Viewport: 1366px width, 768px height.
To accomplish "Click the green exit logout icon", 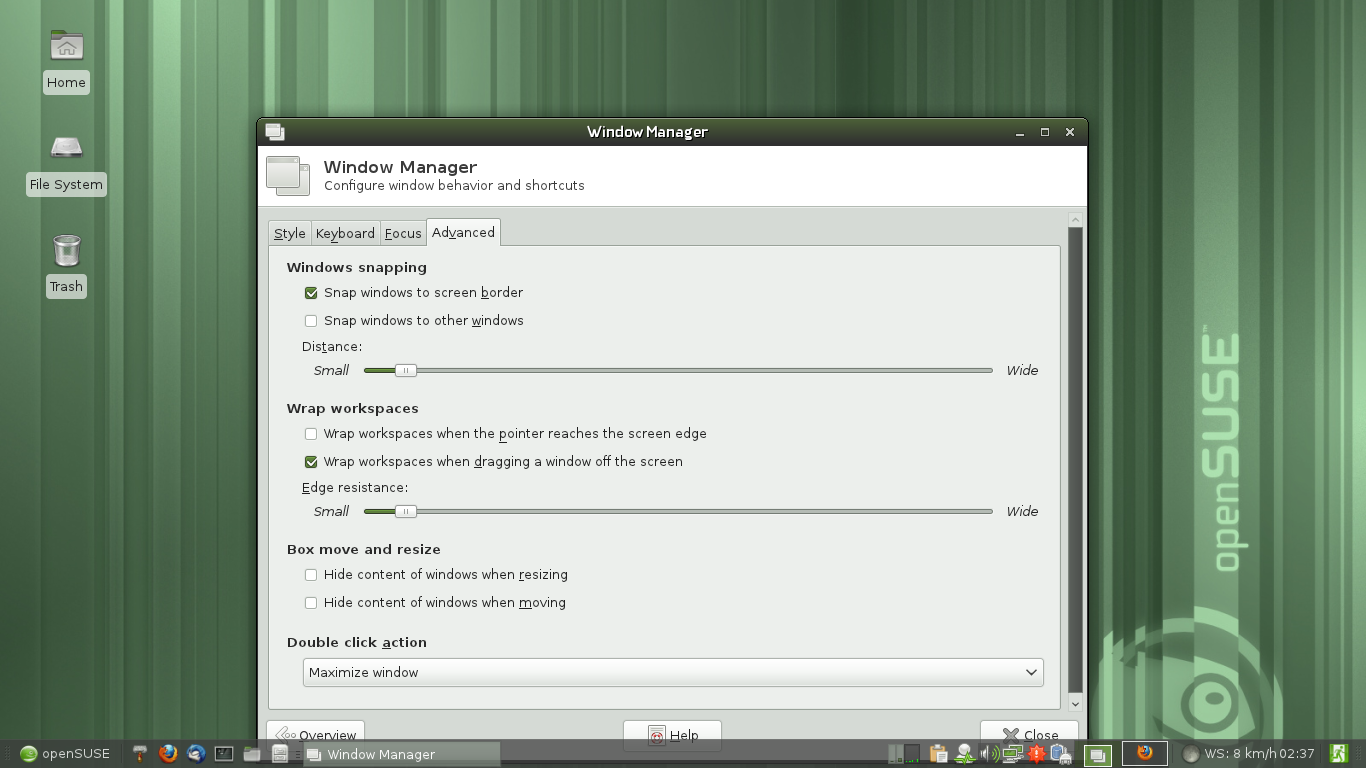I will (1338, 753).
